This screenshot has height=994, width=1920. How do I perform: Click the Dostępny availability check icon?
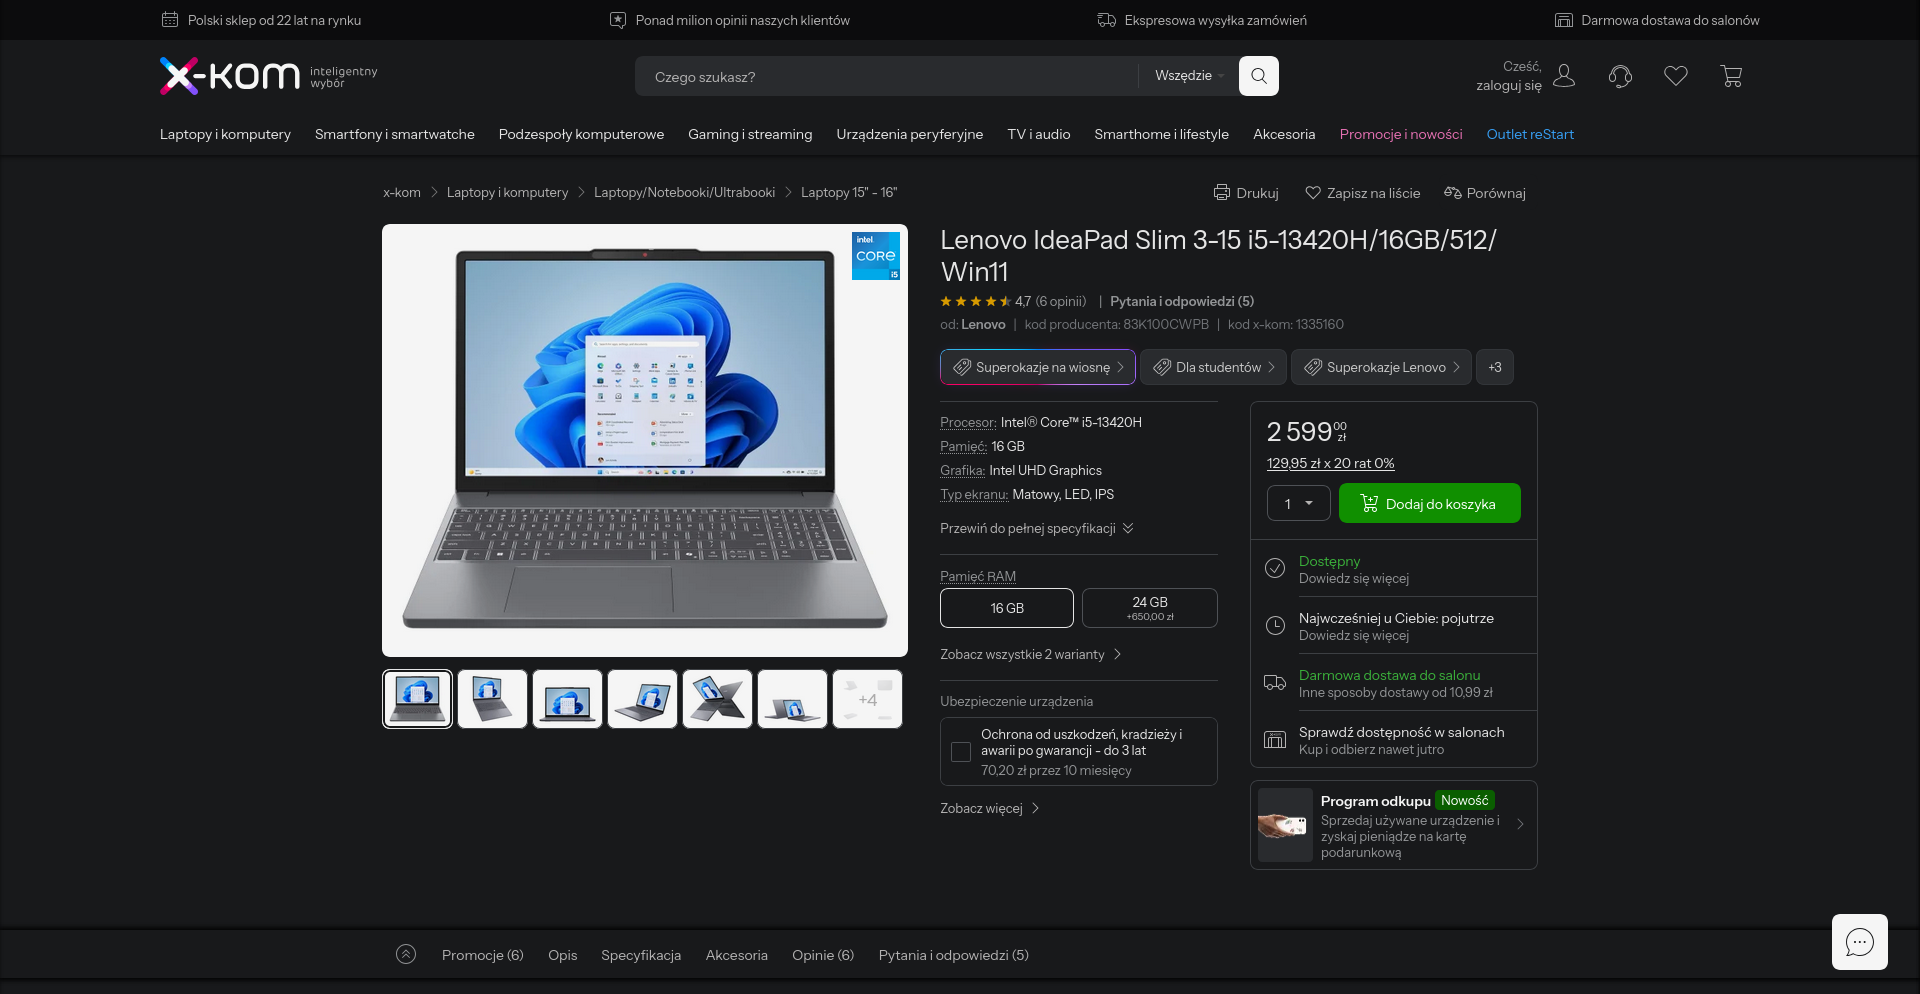(1275, 568)
